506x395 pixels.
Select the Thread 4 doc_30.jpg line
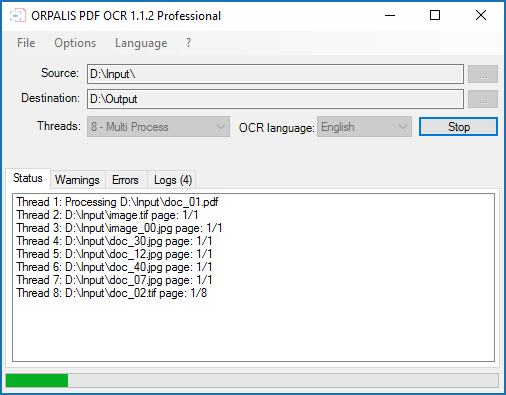[114, 241]
